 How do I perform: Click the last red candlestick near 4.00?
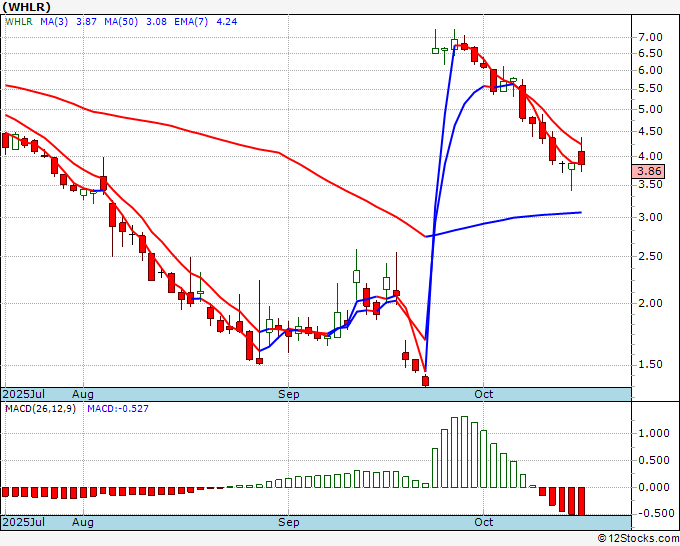click(581, 158)
